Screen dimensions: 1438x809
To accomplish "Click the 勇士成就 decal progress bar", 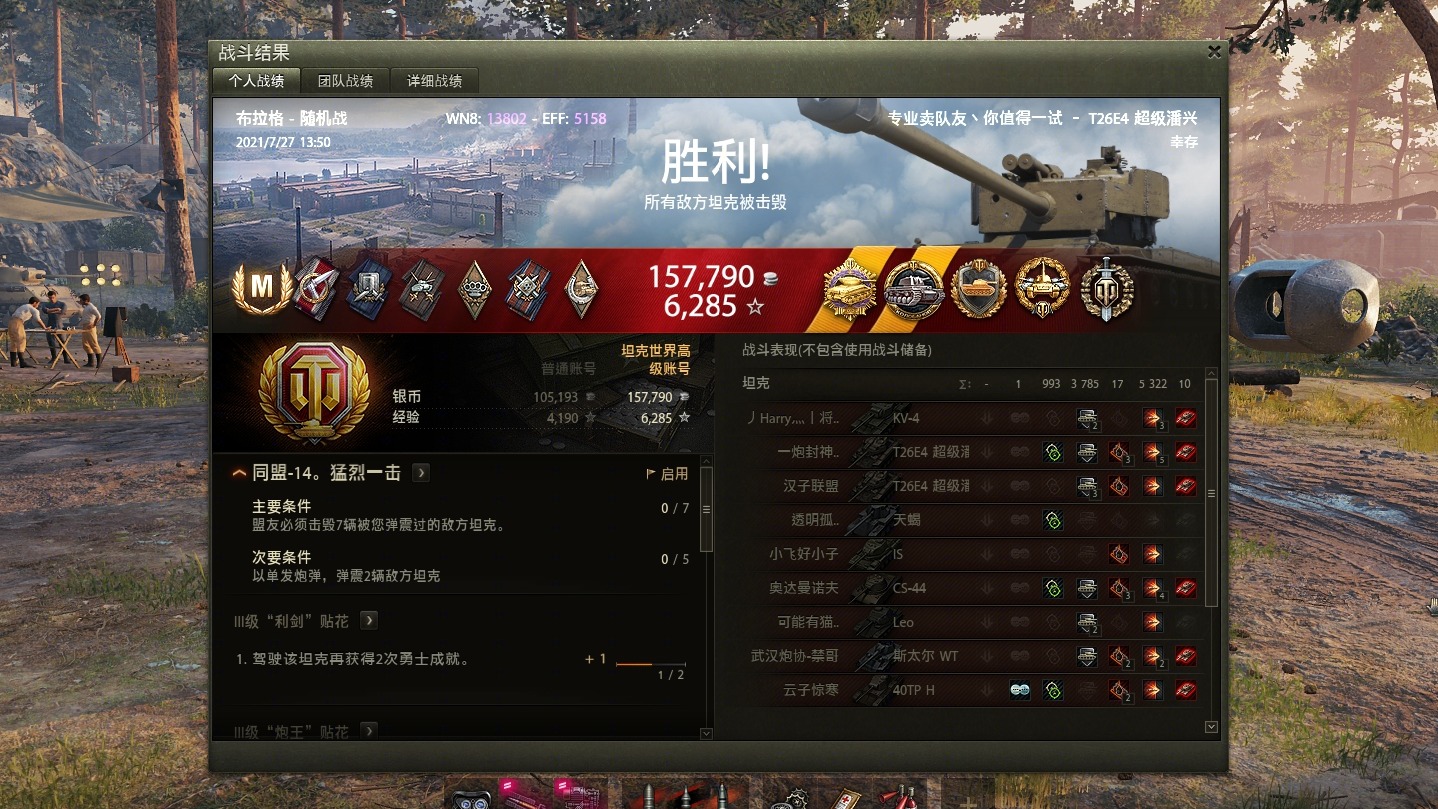I will (651, 664).
